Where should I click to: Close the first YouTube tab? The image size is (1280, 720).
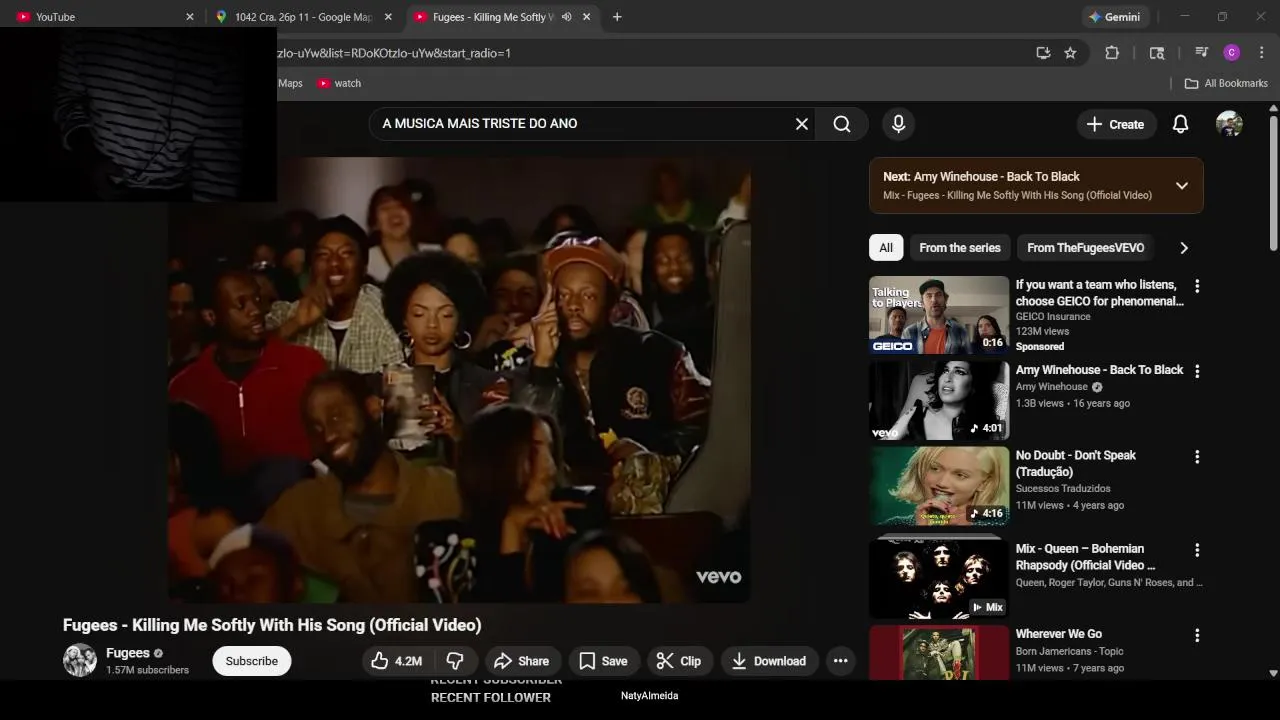(190, 17)
